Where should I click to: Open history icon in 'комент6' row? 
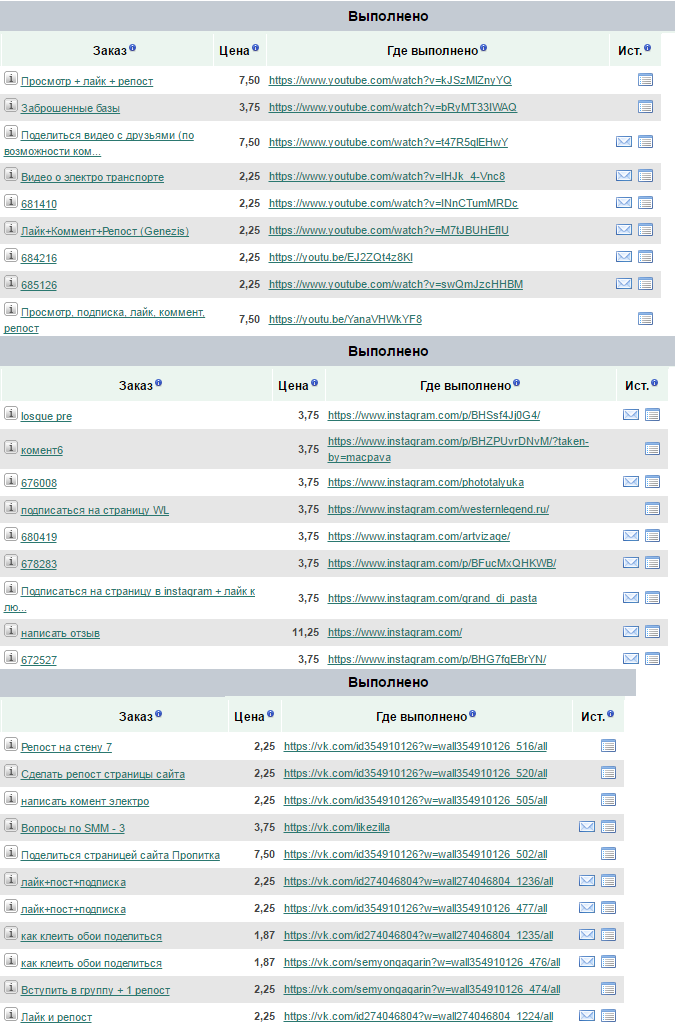[652, 449]
